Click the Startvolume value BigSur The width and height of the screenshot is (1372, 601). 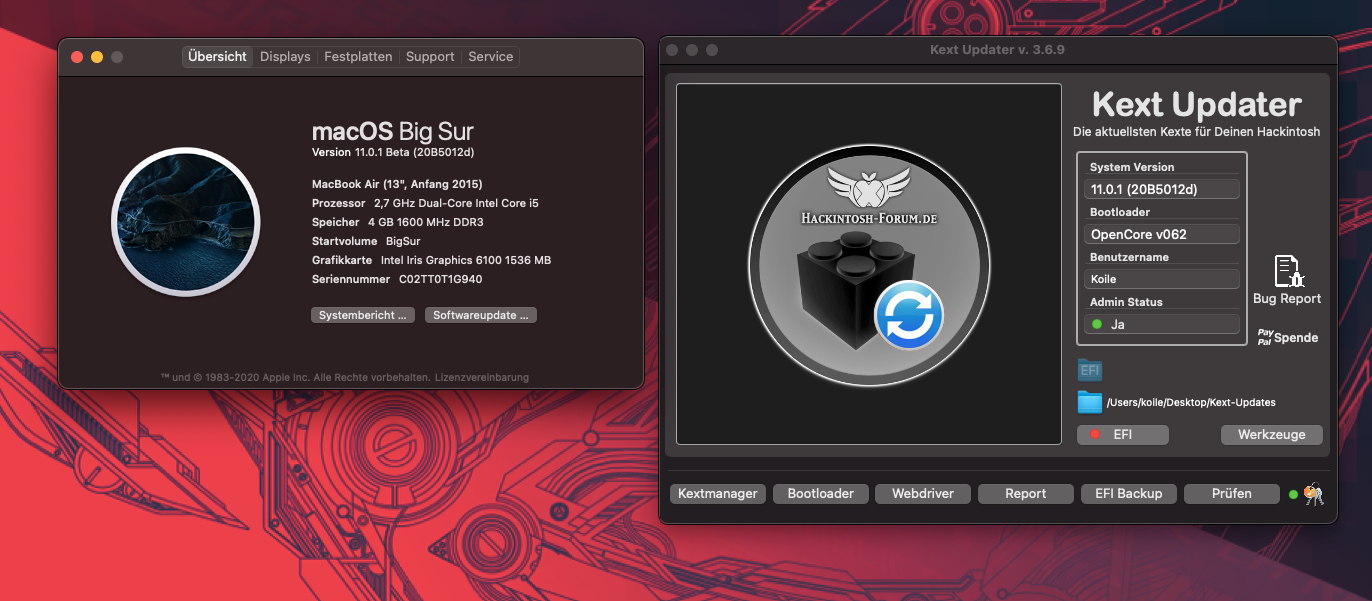click(403, 241)
